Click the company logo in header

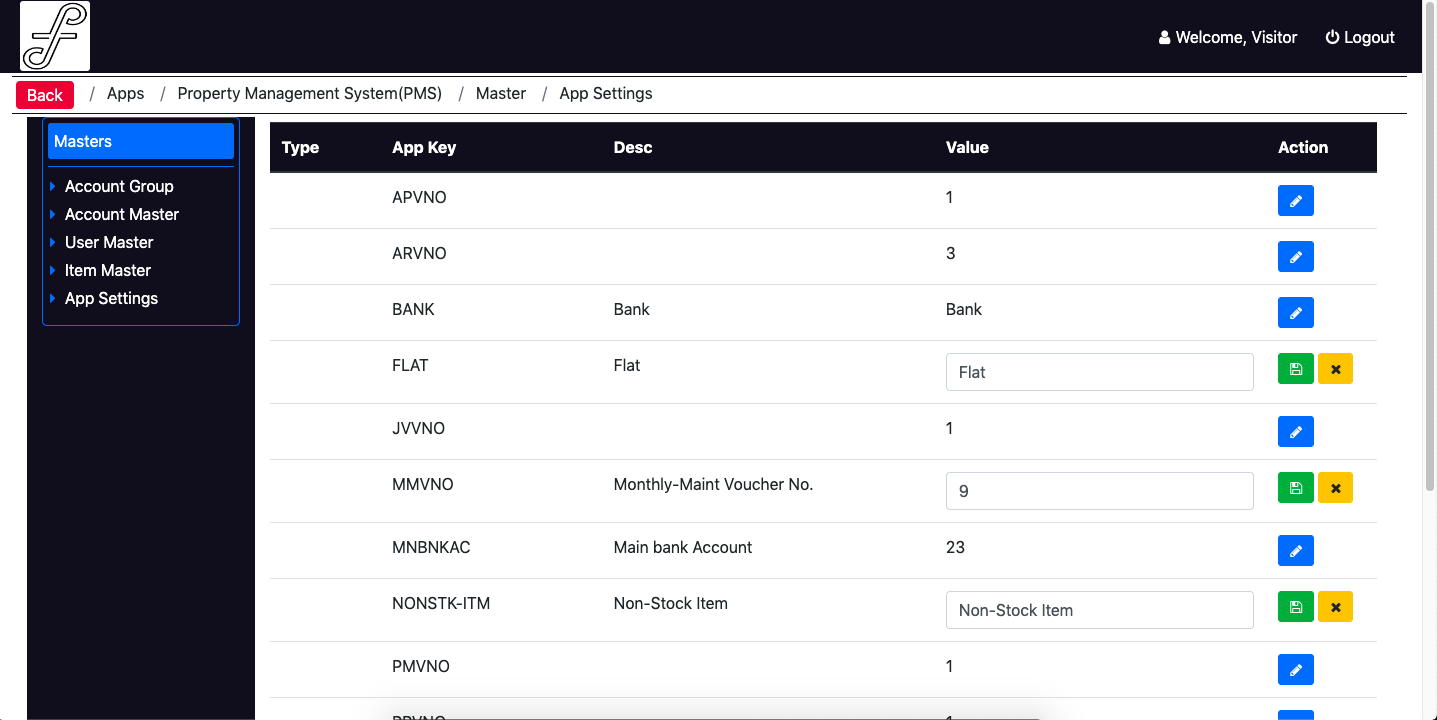(x=55, y=36)
